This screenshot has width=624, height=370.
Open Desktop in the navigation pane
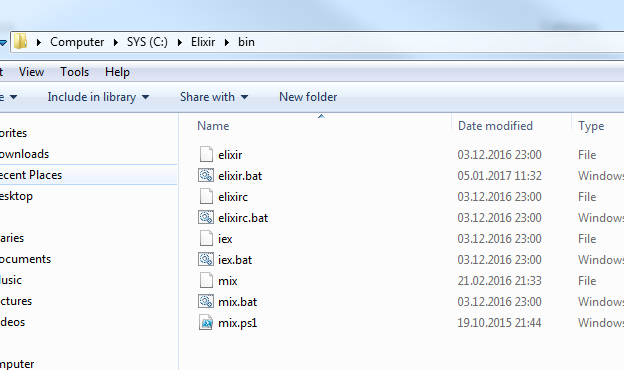coord(16,196)
